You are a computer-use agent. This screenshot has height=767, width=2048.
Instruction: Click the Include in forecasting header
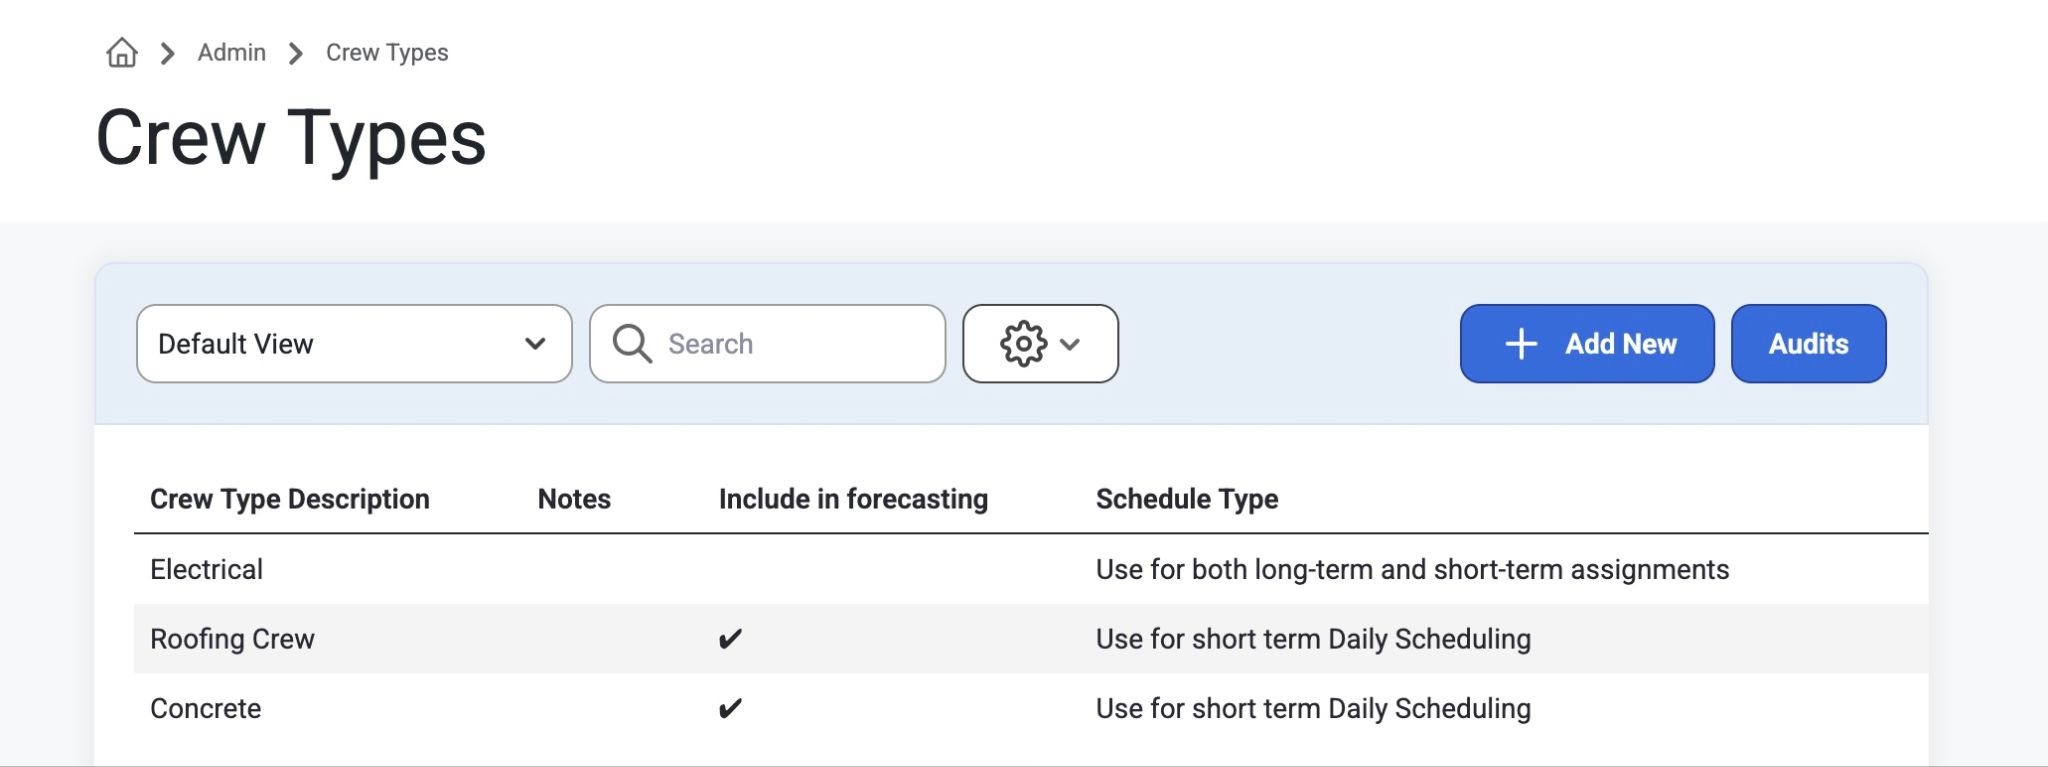853,499
